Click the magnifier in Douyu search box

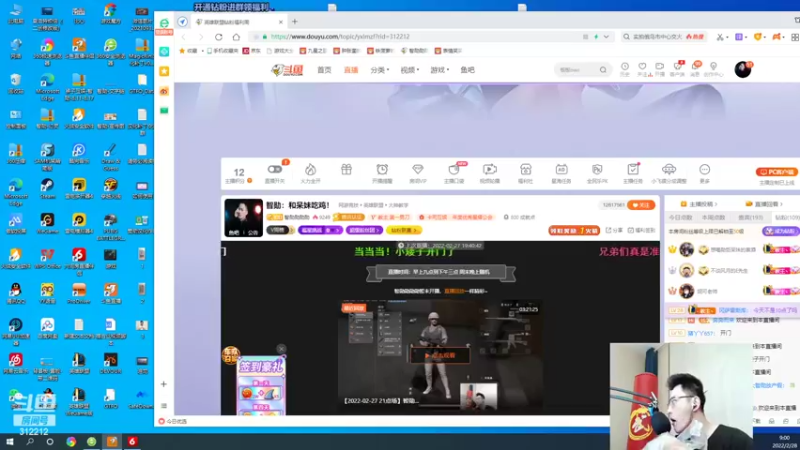pyautogui.click(x=603, y=70)
